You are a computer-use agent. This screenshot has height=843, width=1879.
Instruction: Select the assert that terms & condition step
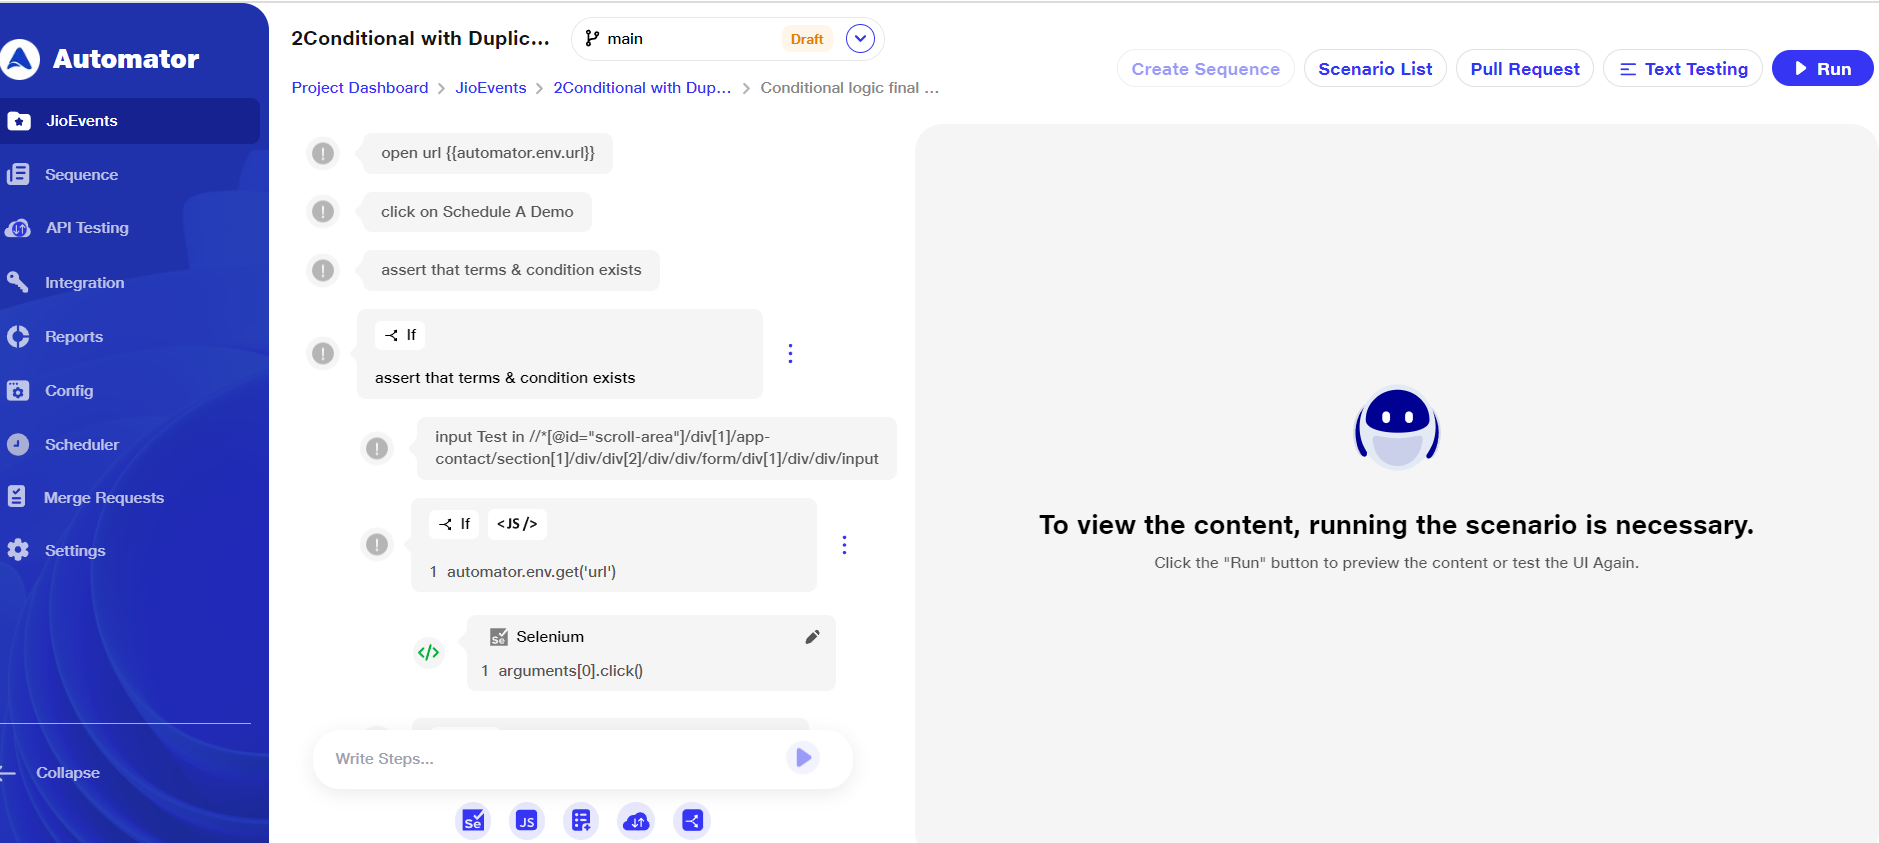click(x=511, y=270)
